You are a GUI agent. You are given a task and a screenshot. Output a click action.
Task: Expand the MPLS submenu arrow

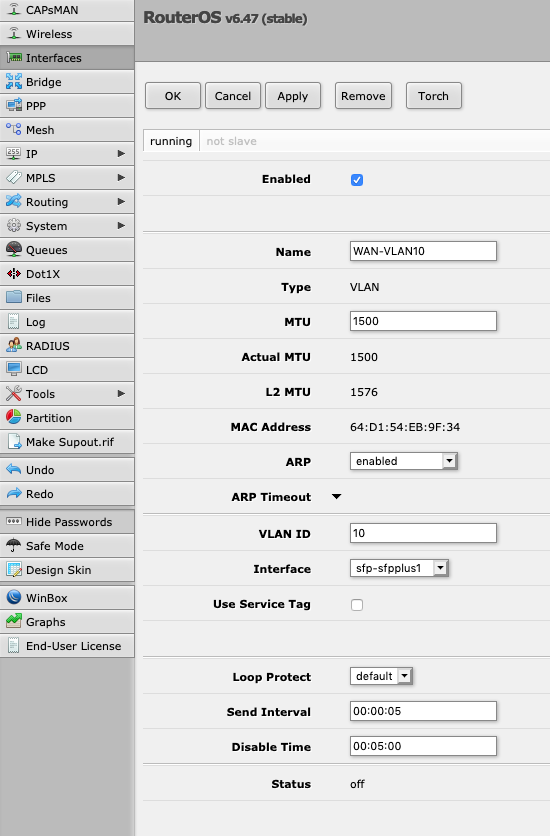pos(121,178)
